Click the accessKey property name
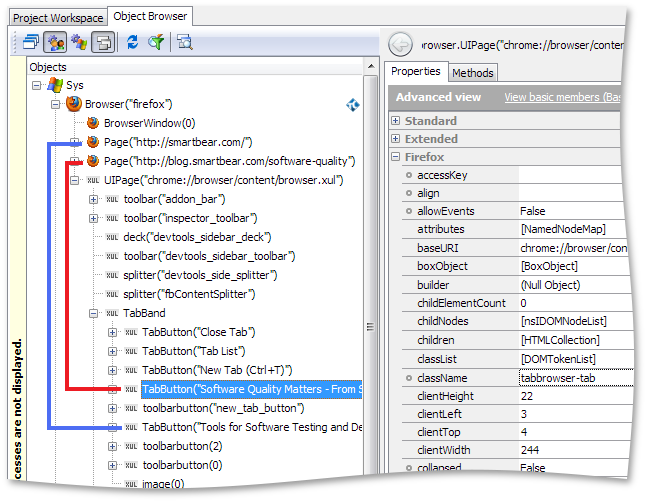This screenshot has width=648, height=503. [442, 175]
